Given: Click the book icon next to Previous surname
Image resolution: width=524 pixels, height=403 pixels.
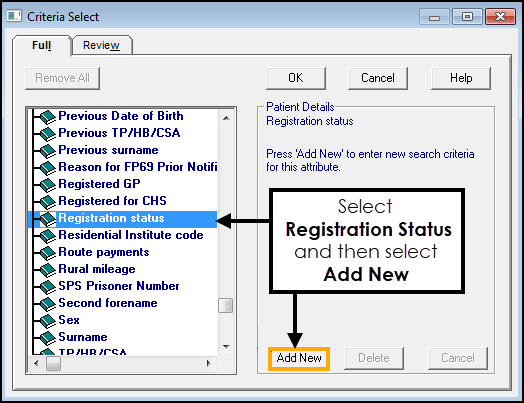Looking at the screenshot, I should click(48, 150).
